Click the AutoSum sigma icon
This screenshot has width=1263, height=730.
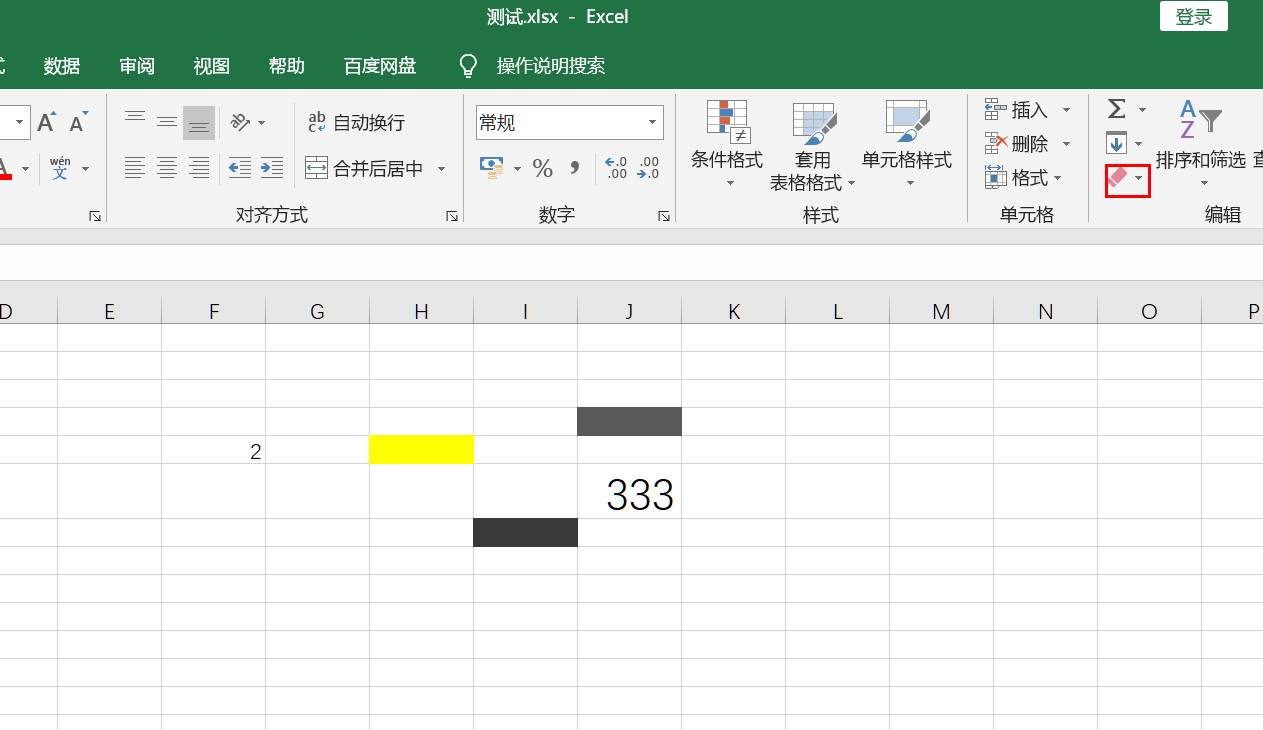pos(1117,109)
